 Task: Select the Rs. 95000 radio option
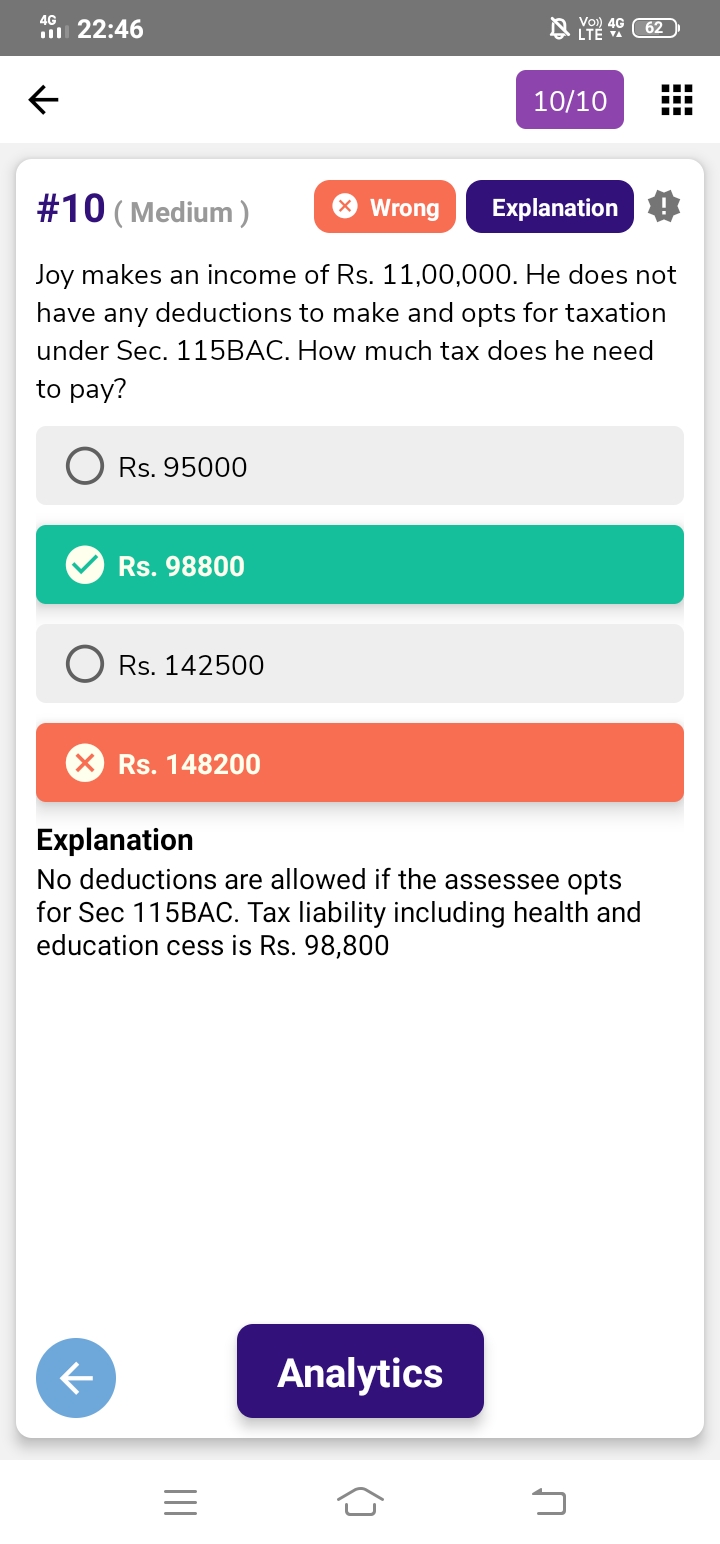(x=85, y=466)
